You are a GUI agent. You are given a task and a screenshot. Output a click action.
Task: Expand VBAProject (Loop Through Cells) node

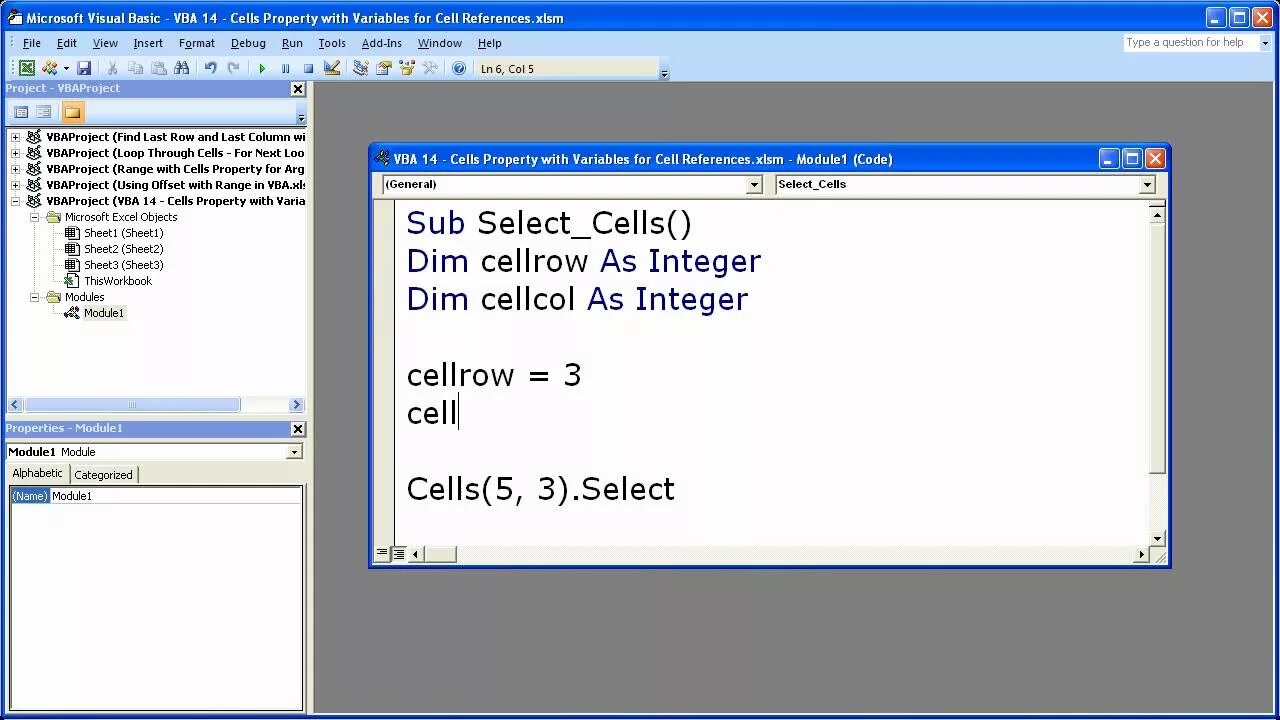tap(15, 153)
